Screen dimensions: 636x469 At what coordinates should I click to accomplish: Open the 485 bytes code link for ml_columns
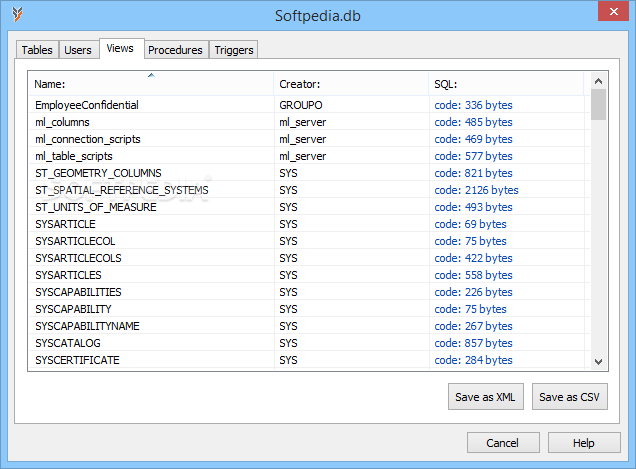[x=473, y=122]
